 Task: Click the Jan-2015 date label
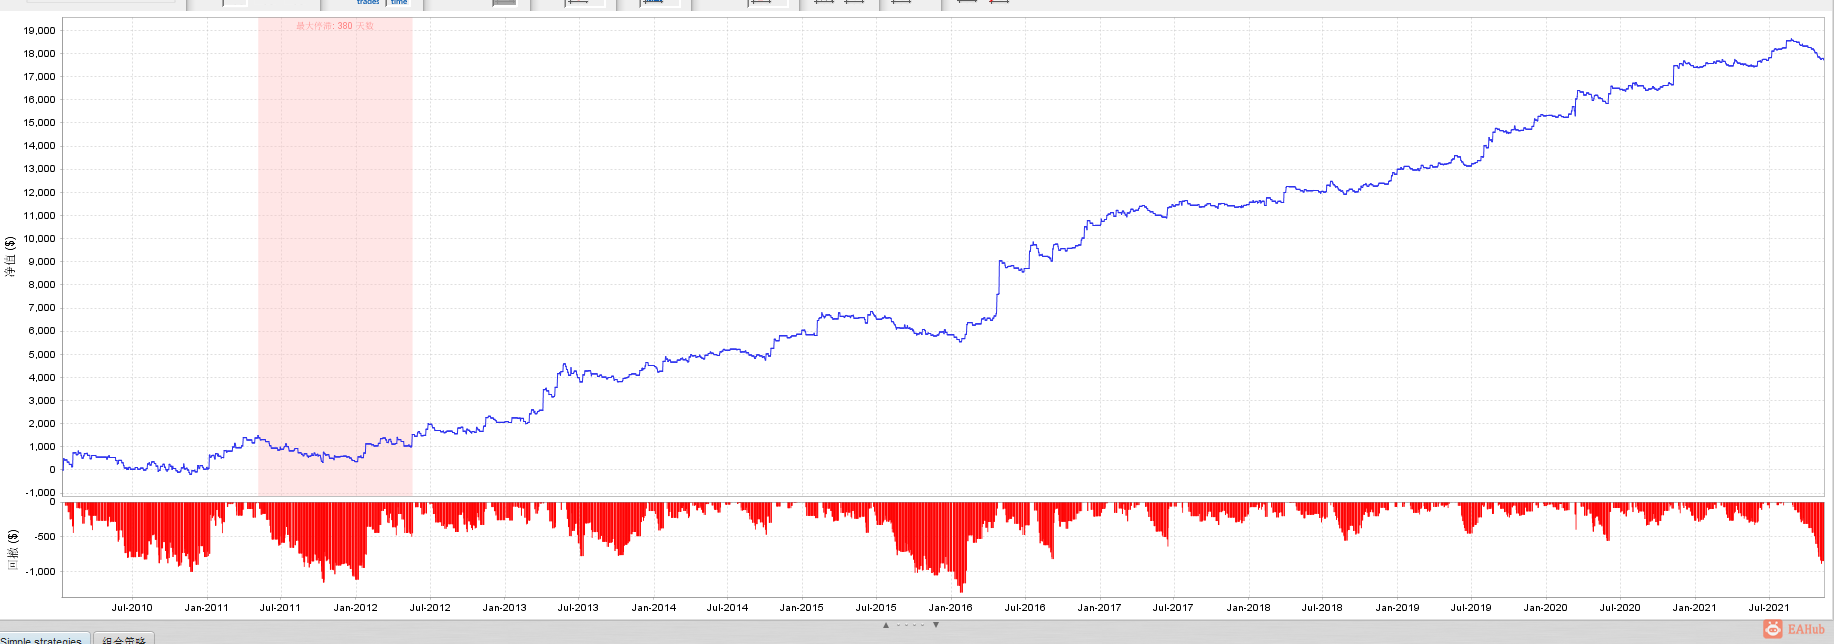pos(802,608)
